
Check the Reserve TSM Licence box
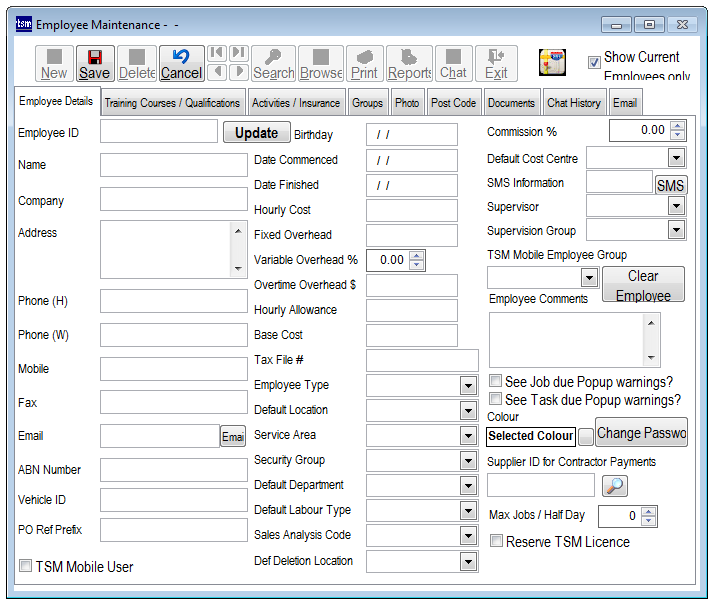point(496,542)
